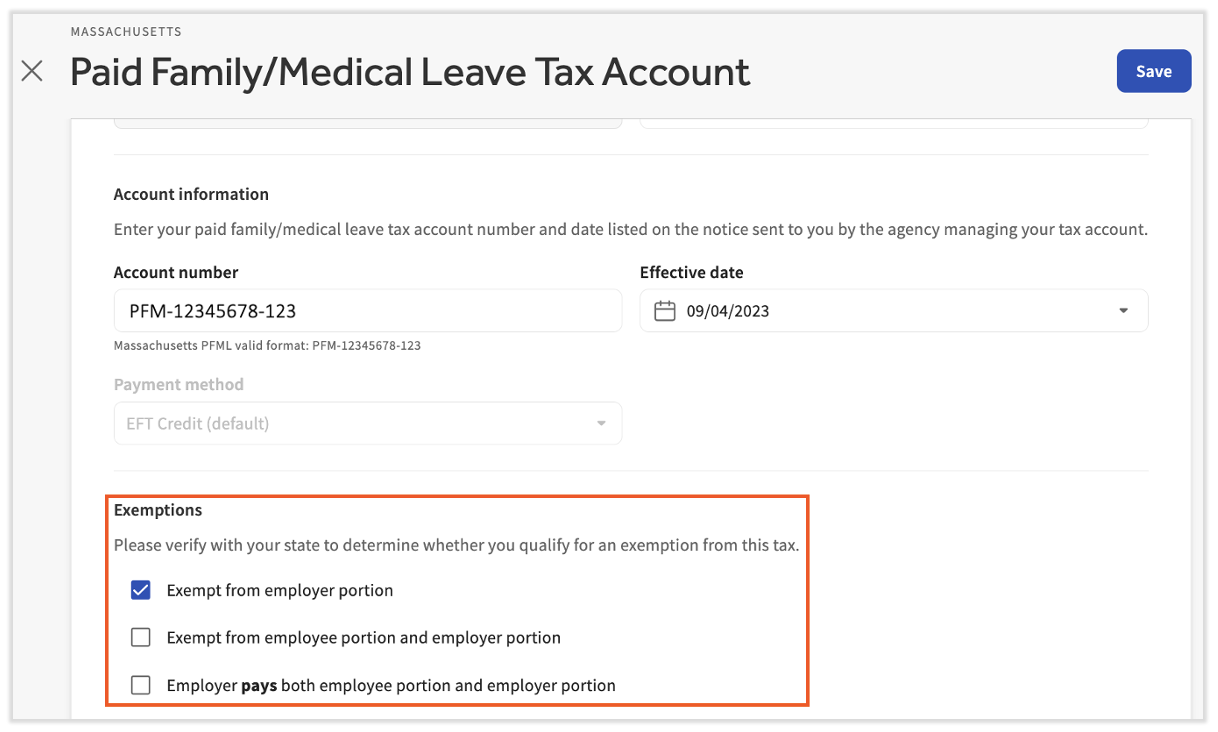Expand the Effective date dropdown arrow
Image resolution: width=1218 pixels, height=732 pixels.
(x=1123, y=311)
